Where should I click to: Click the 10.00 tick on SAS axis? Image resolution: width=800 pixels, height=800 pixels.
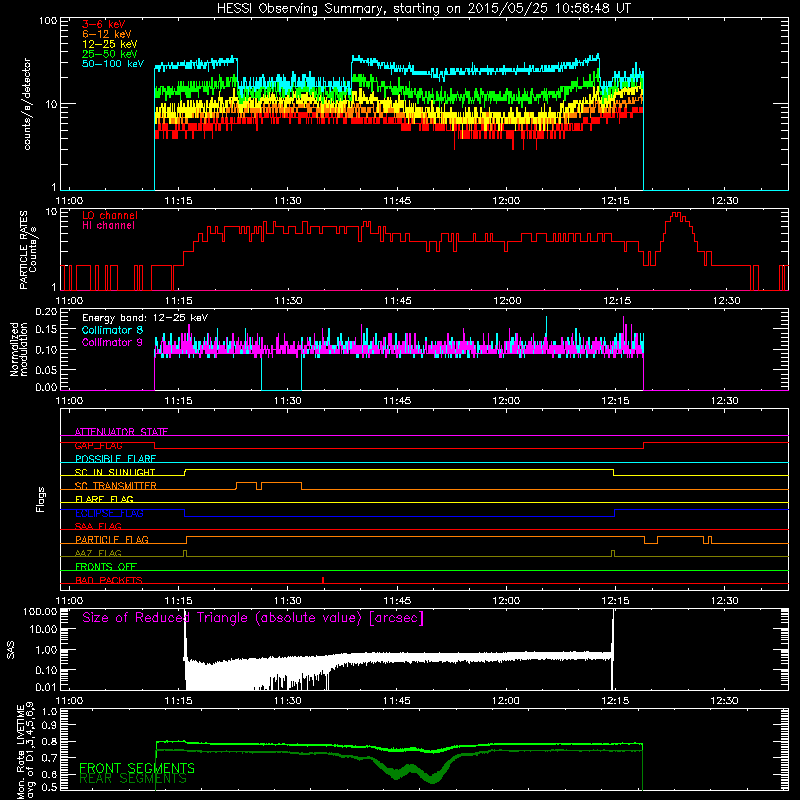tap(43, 630)
